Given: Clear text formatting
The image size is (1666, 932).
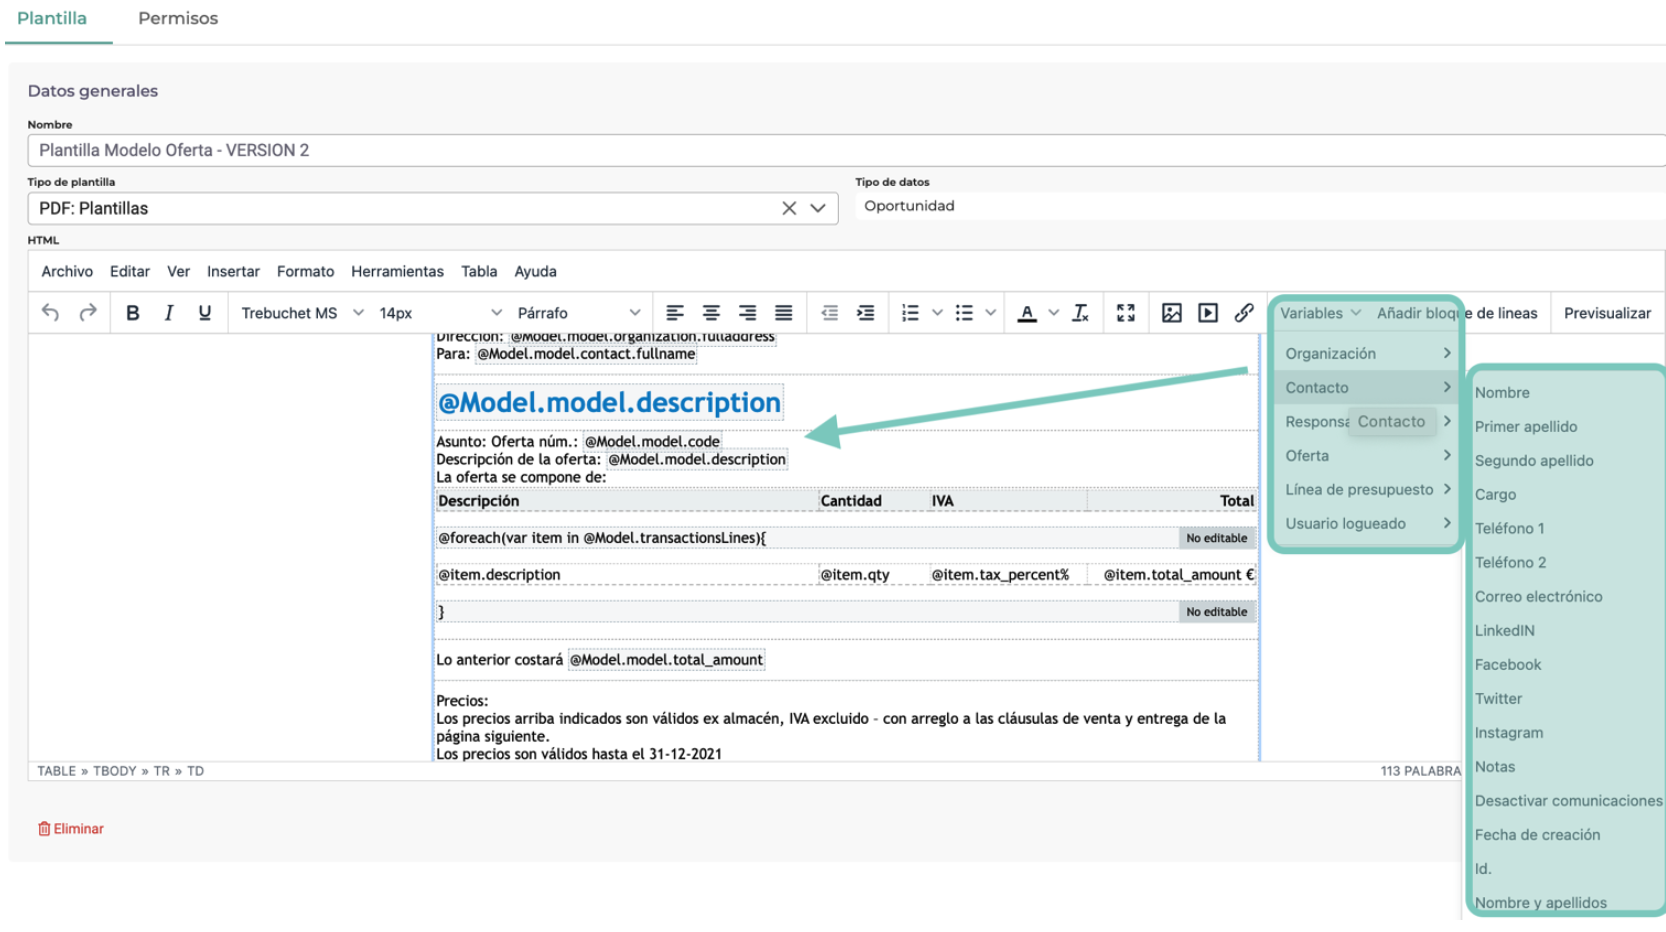Looking at the screenshot, I should pos(1080,313).
